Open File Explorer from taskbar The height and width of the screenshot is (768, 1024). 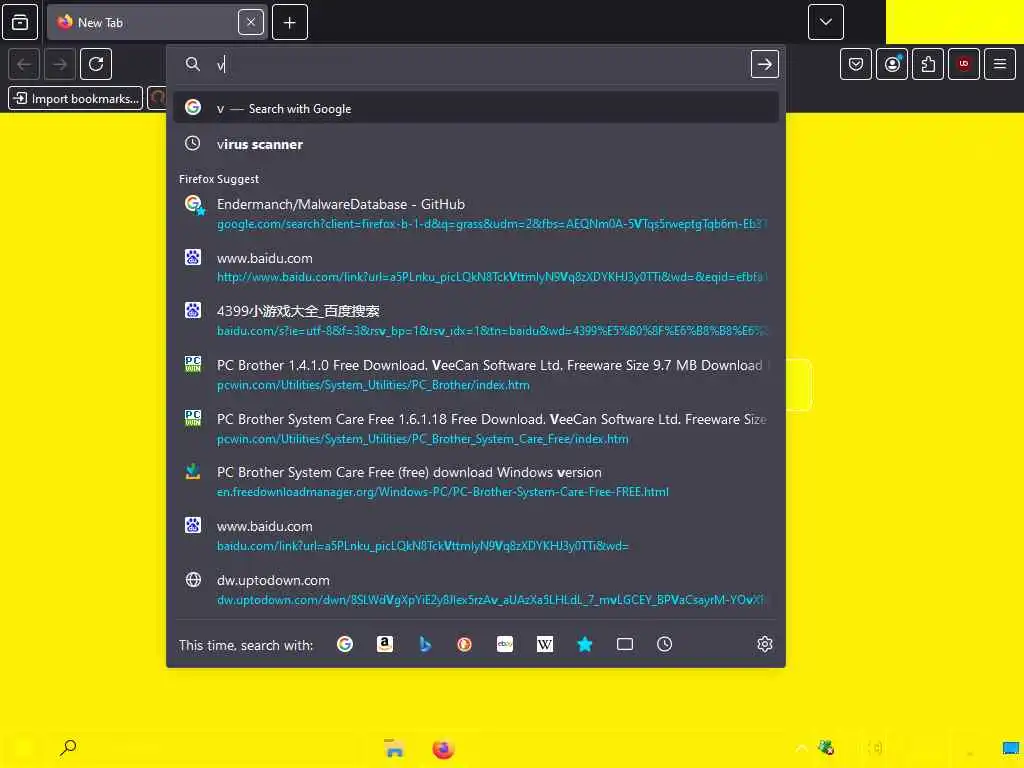(393, 748)
